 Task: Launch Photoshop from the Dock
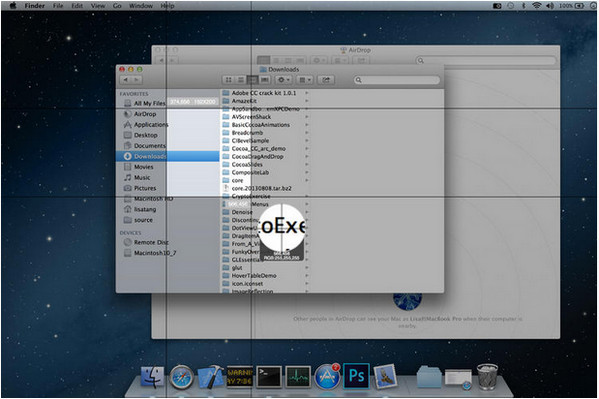coord(356,376)
